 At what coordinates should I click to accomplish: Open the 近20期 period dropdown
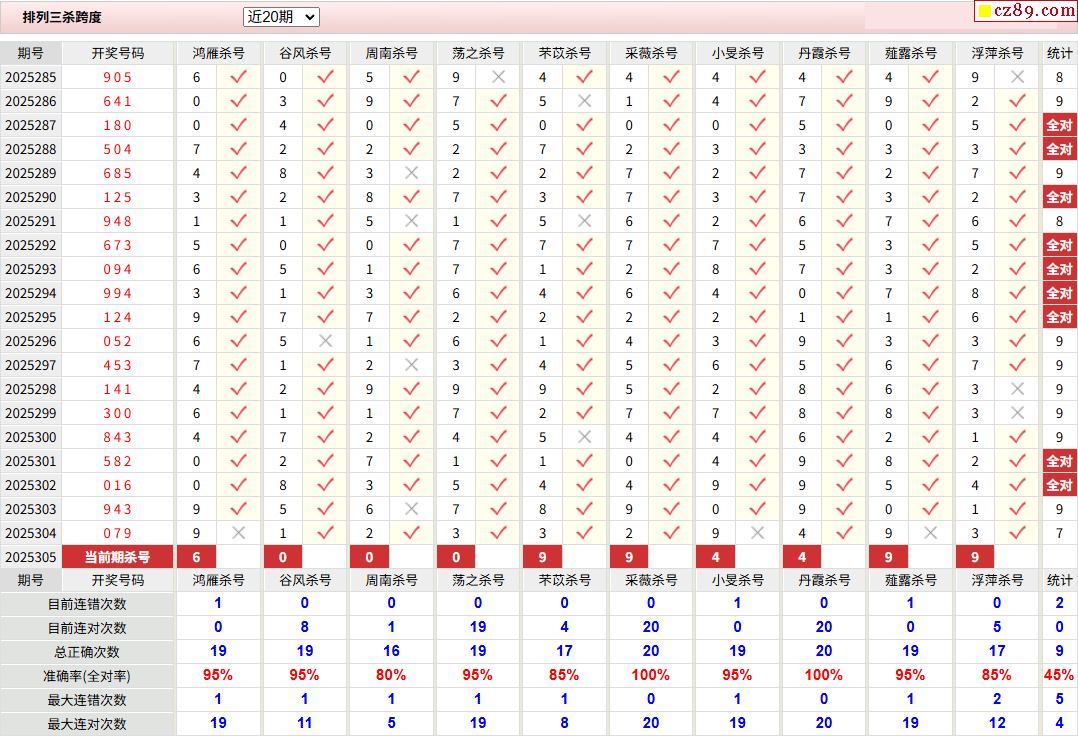tap(281, 17)
